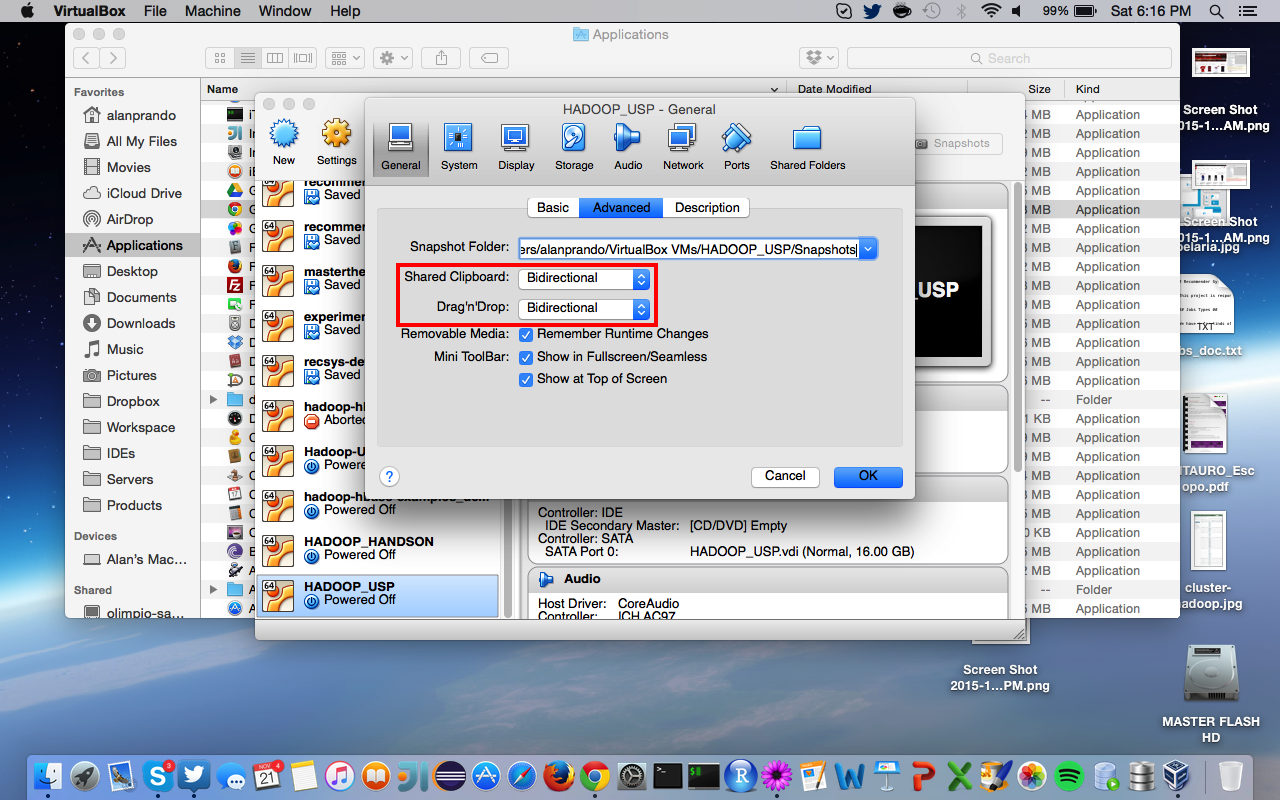
Task: Open VirtualBox icon in the Dock
Action: pos(1178,776)
